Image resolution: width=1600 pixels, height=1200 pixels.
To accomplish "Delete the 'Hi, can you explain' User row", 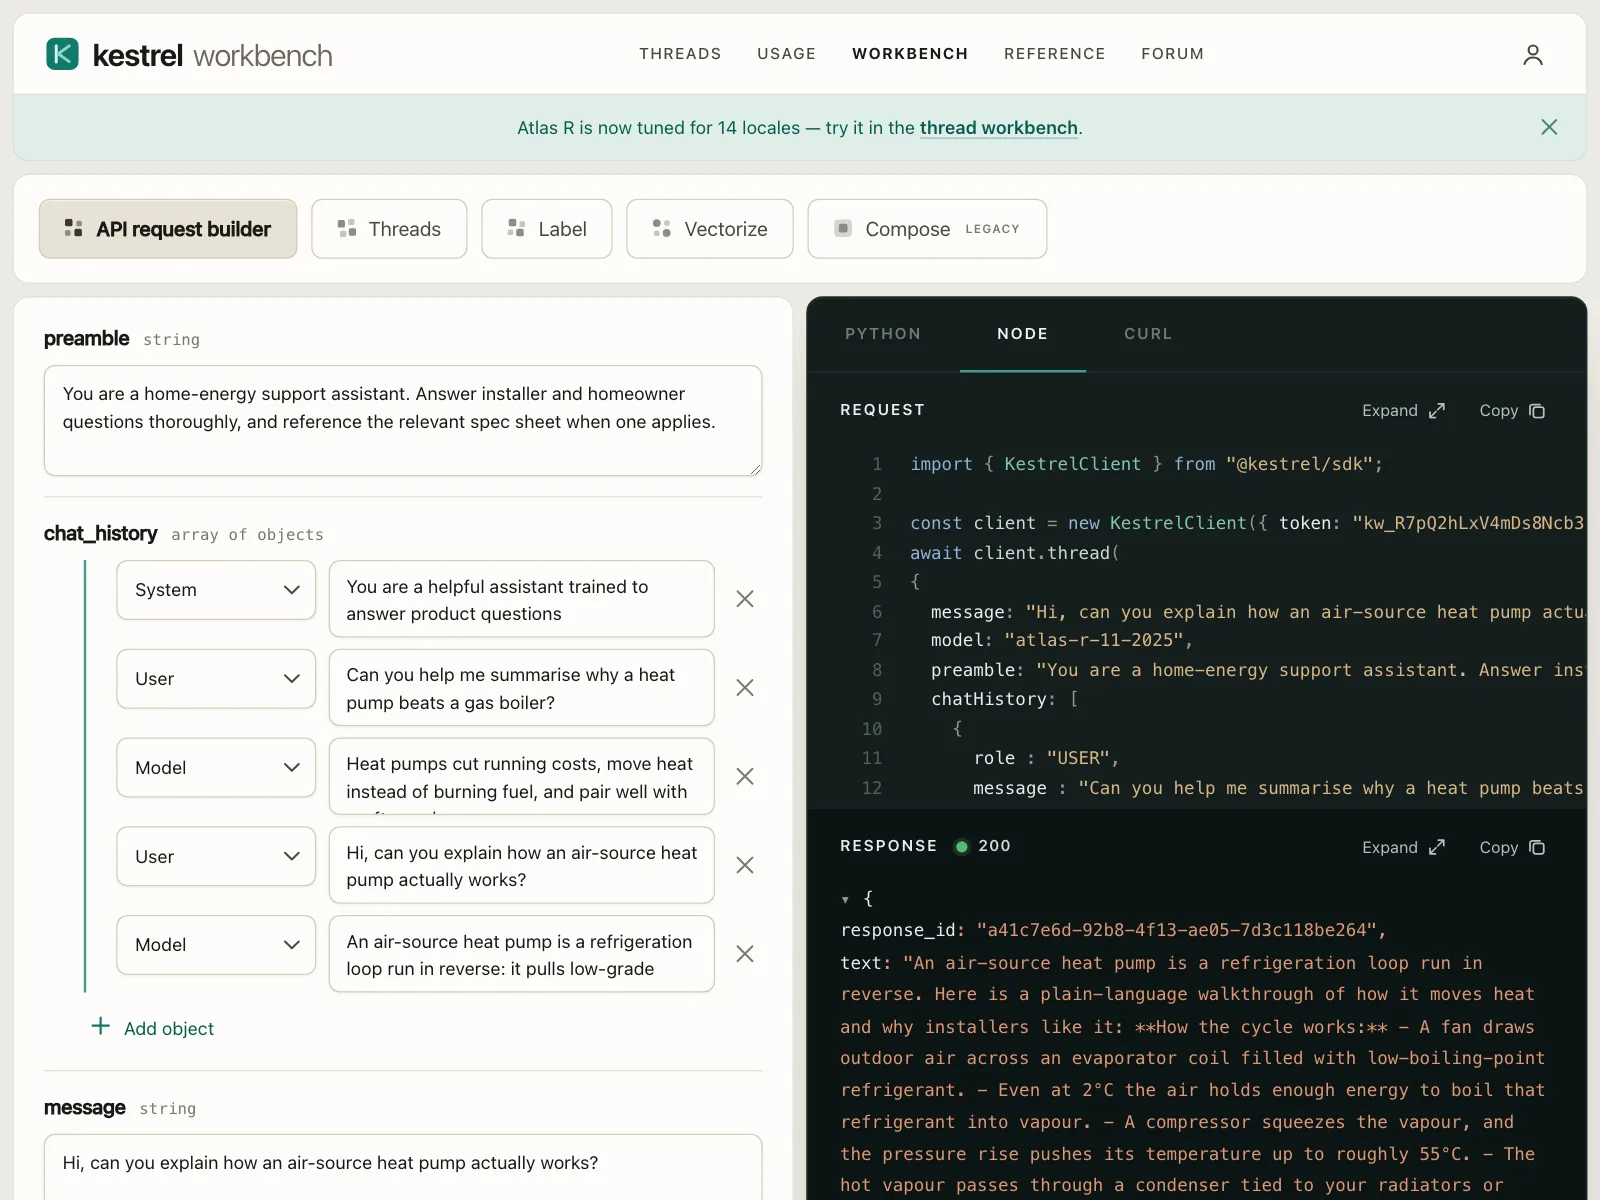I will tap(745, 865).
